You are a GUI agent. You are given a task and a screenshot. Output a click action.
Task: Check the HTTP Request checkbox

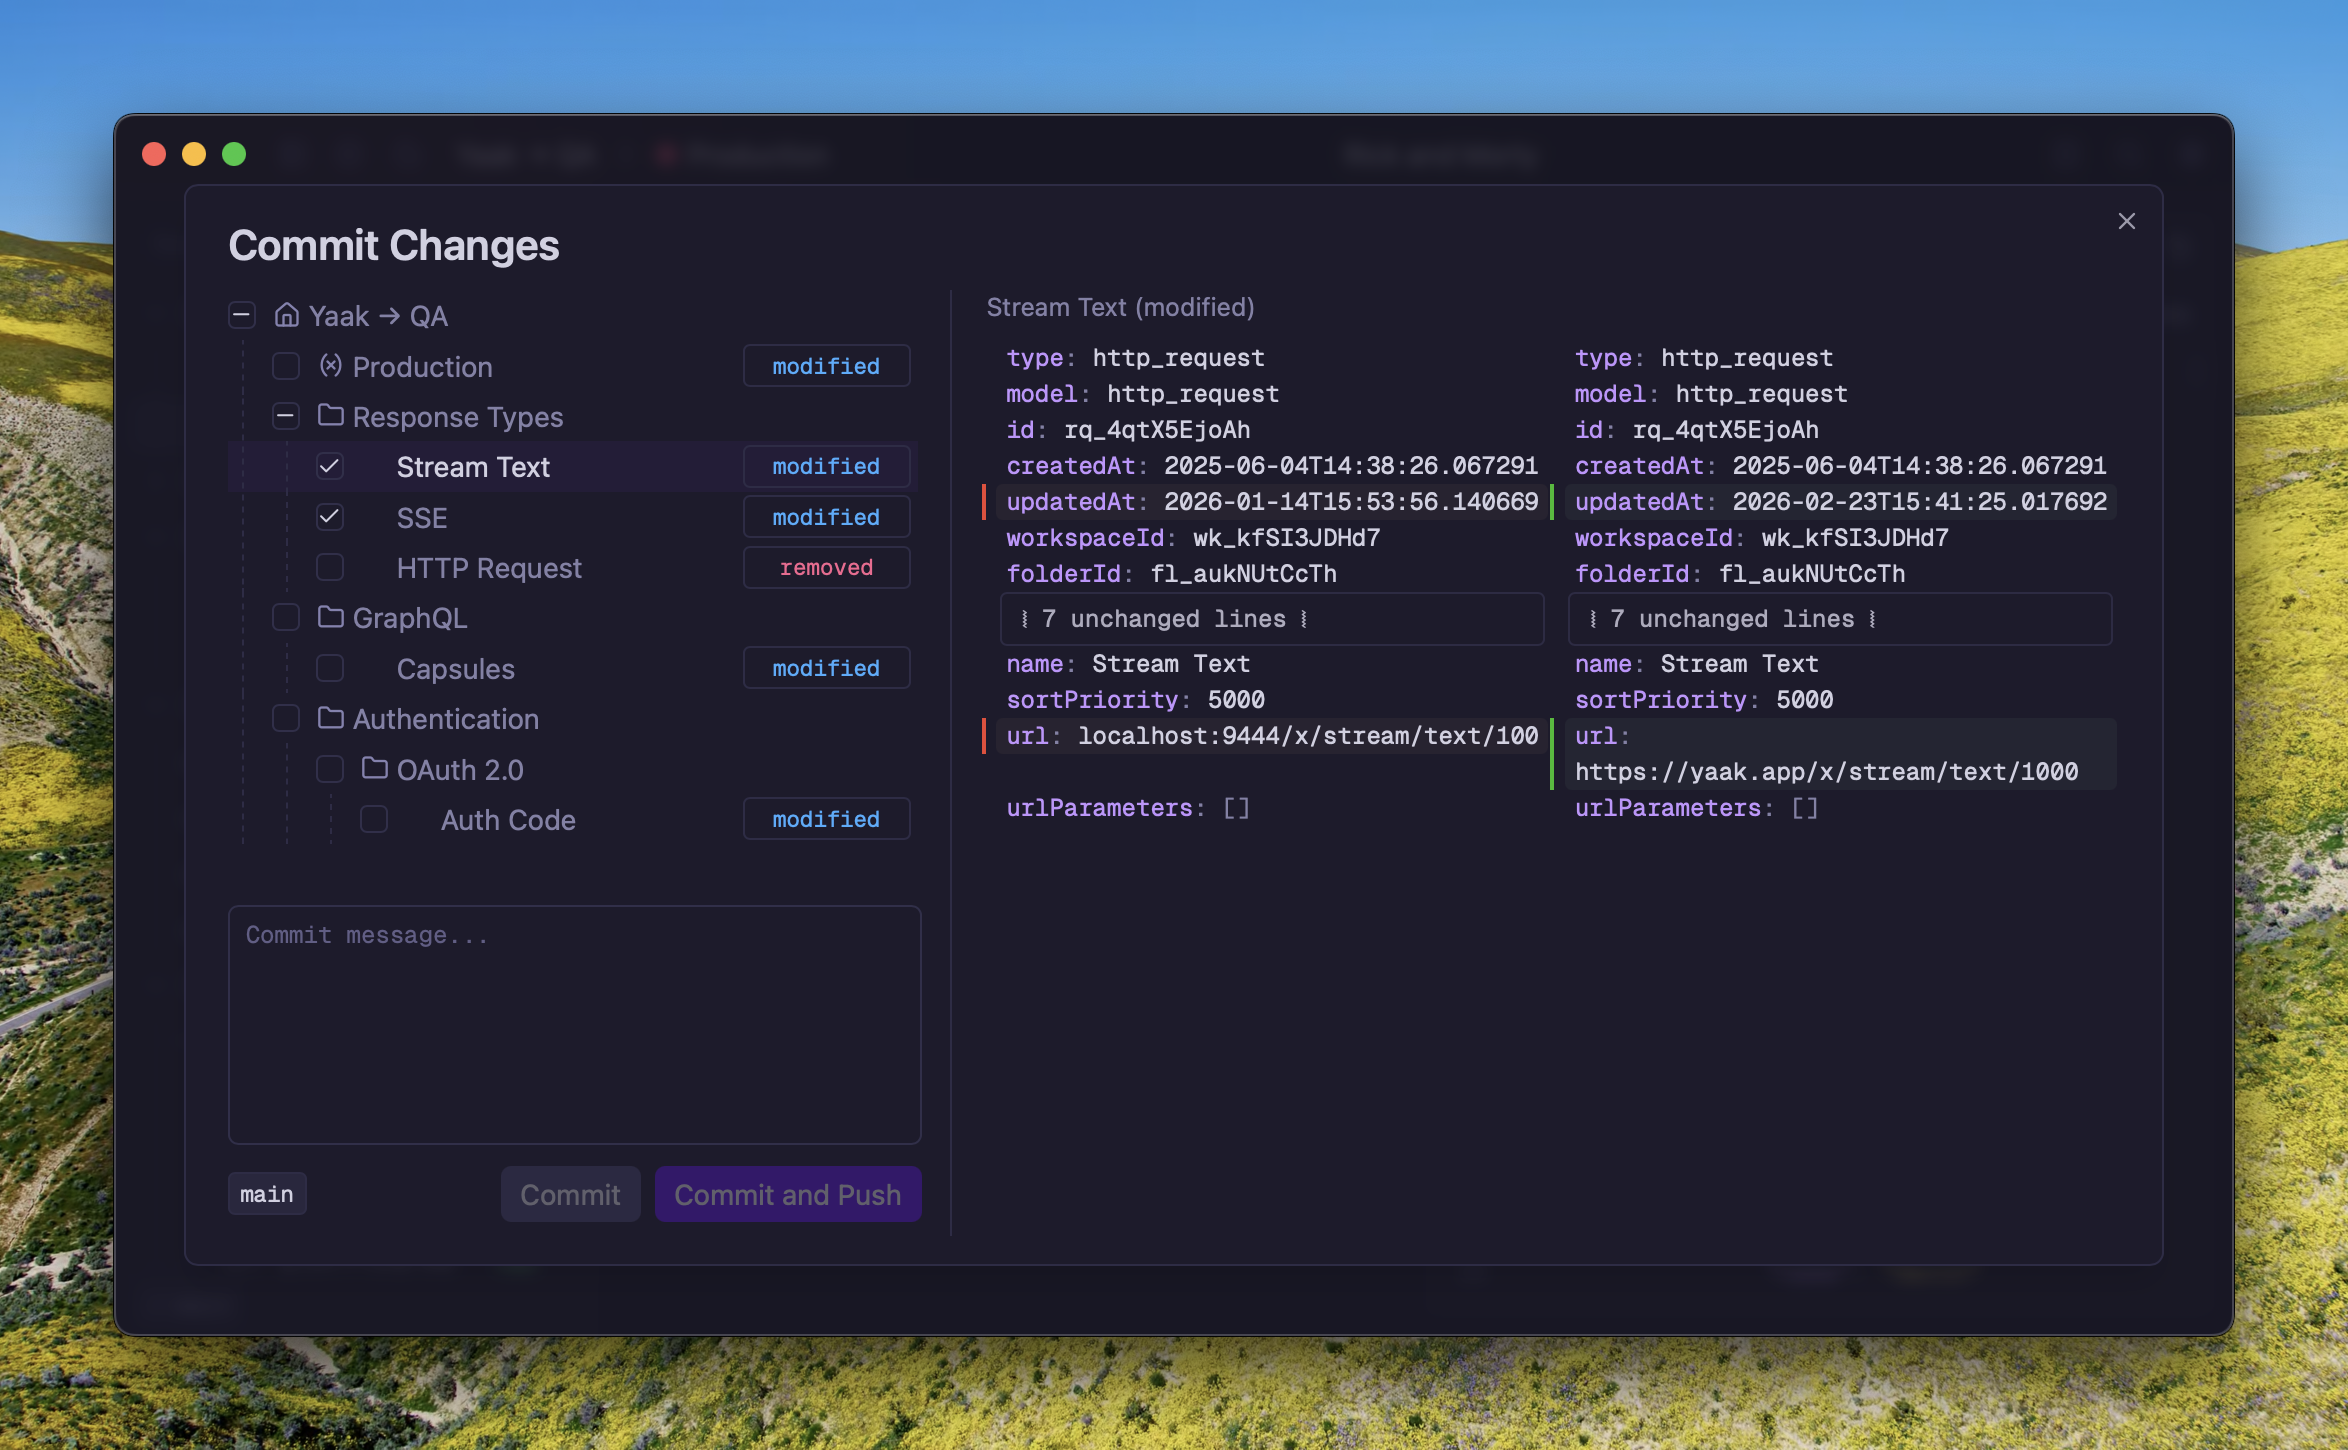click(330, 567)
